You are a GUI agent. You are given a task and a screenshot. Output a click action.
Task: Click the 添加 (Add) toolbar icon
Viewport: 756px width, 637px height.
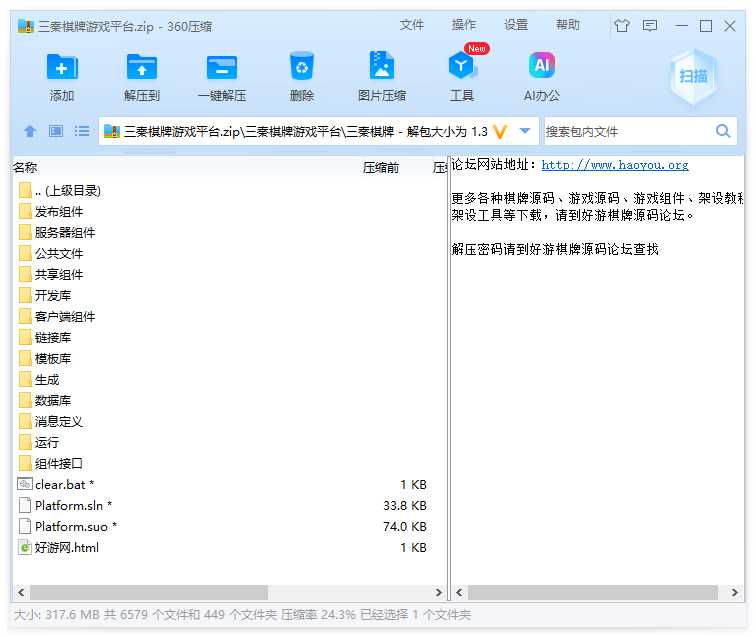tap(62, 67)
